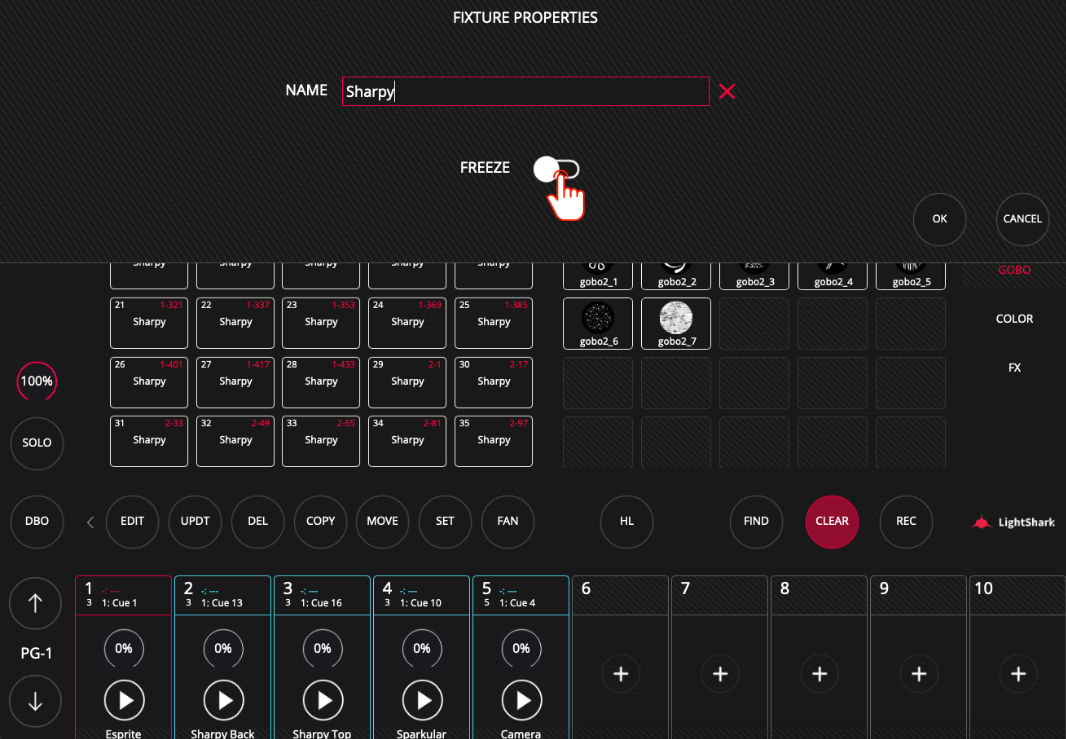Play the Sharpy Back cuelist on playback 2

224,700
